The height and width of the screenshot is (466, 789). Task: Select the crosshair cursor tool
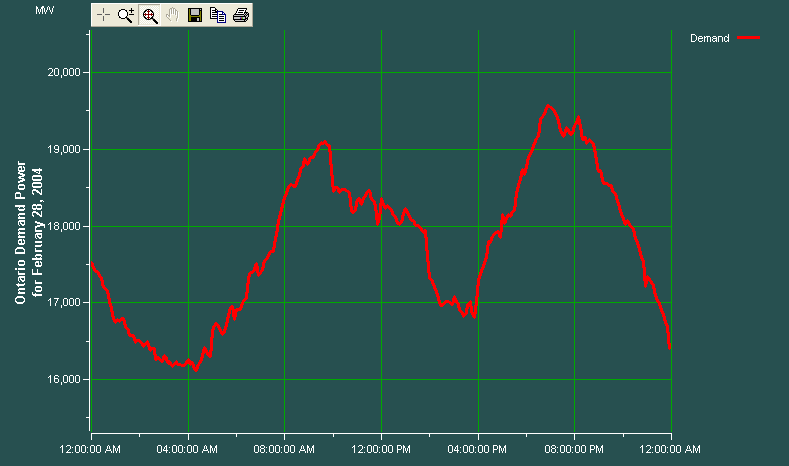point(103,15)
